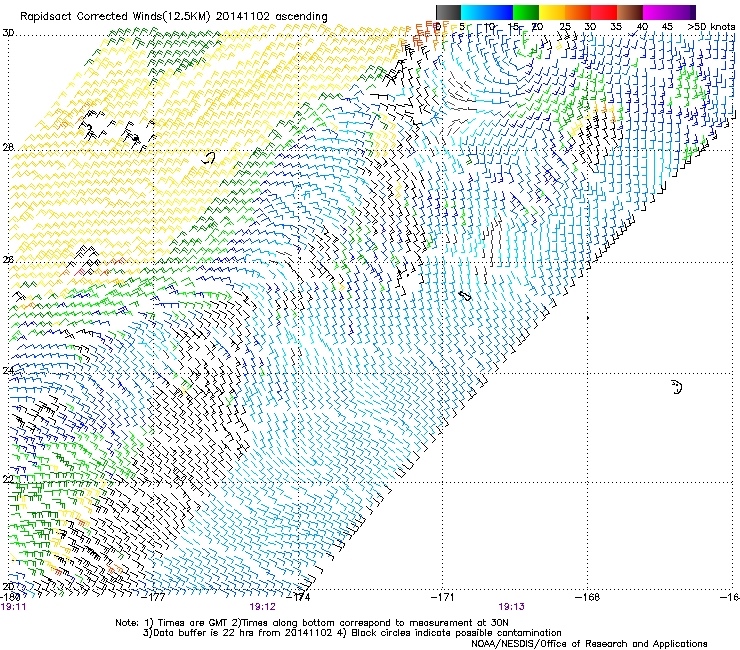Click the island outline near 24N east of -168
Image resolution: width=740 pixels, height=650 pixels.
[677, 387]
